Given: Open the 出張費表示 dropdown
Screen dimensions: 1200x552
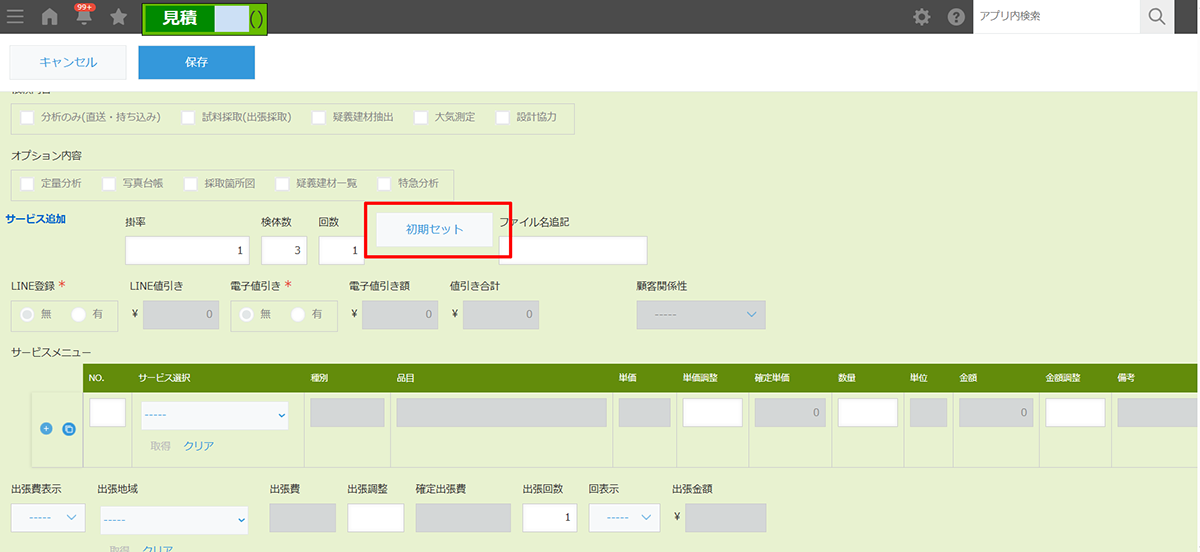Looking at the screenshot, I should 48,518.
